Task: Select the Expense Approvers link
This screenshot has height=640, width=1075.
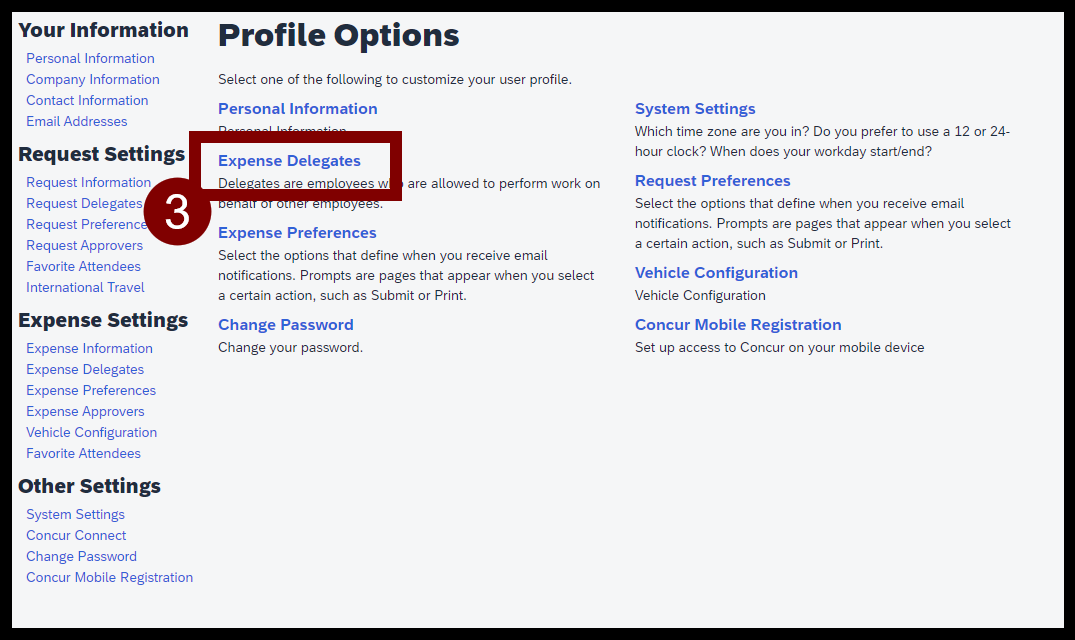Action: (85, 411)
